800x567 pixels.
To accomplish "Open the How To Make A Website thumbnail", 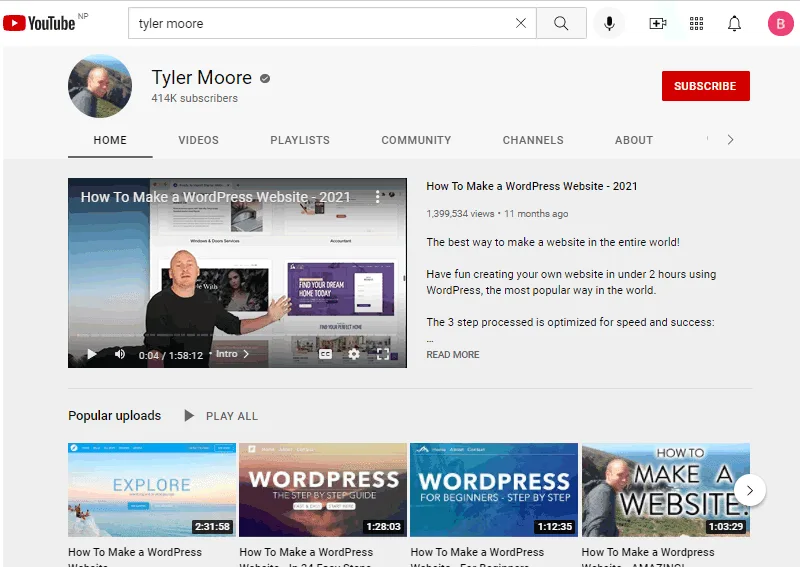I will tap(665, 490).
